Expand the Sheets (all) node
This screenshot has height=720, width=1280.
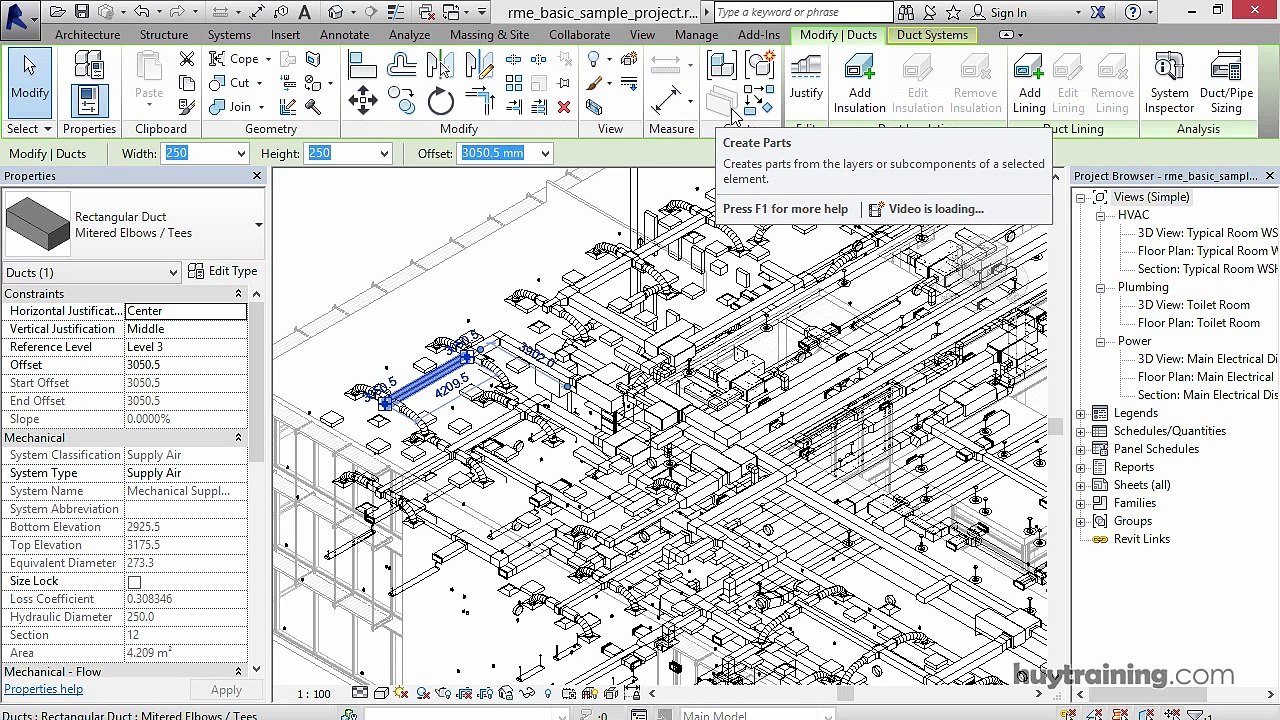(x=1081, y=486)
